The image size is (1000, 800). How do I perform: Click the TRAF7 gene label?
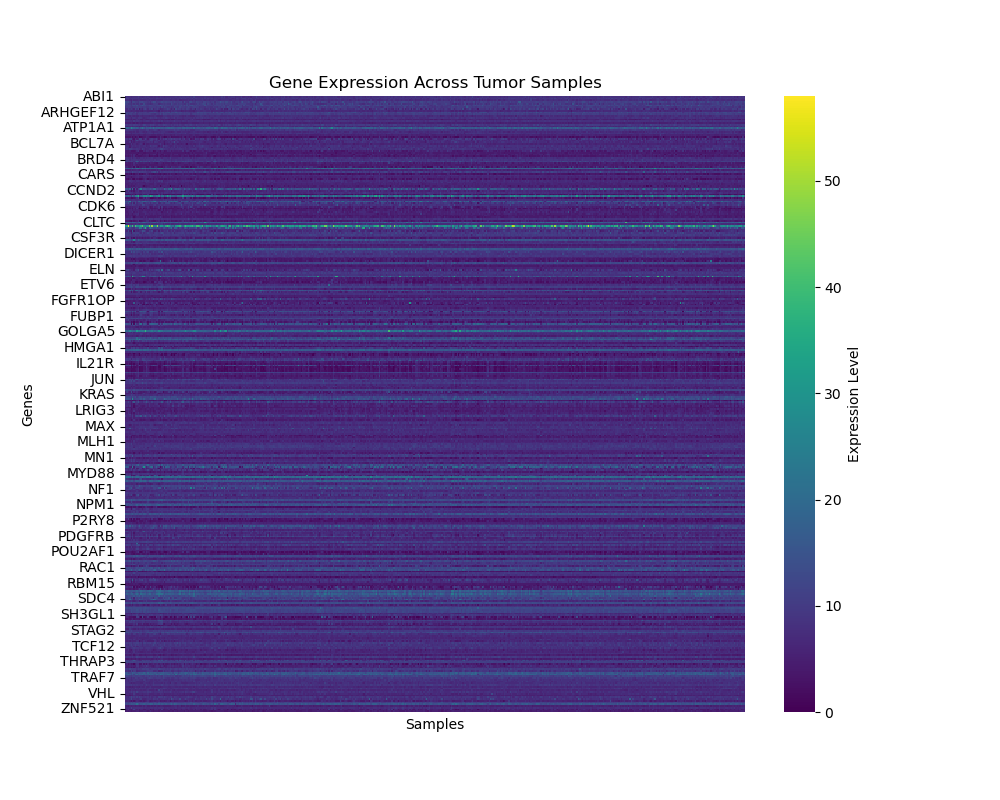[93, 678]
